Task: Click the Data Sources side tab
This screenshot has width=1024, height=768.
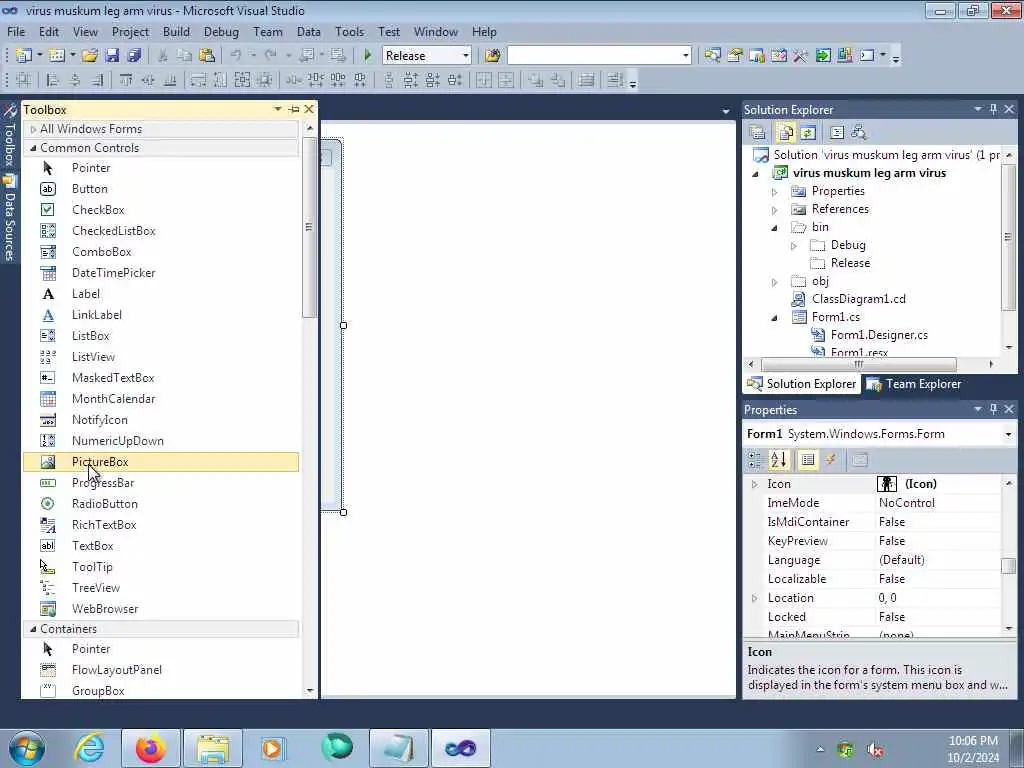Action: click(x=9, y=219)
